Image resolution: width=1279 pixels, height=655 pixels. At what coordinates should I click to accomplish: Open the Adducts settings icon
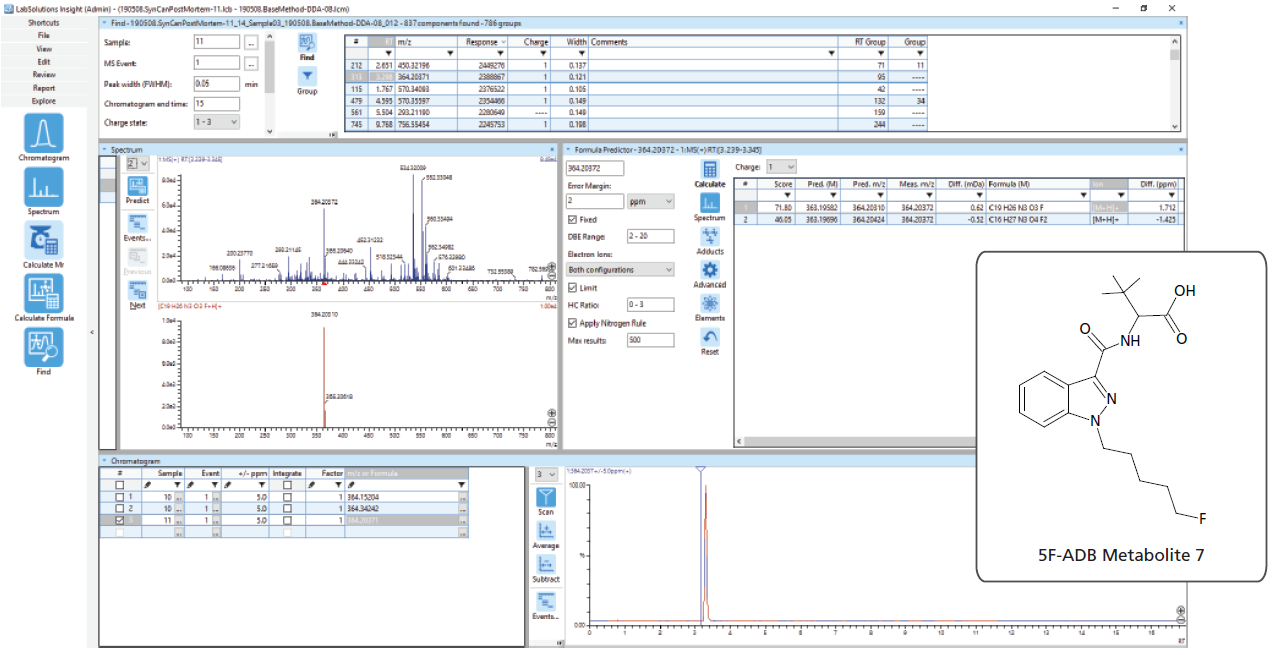coord(710,236)
